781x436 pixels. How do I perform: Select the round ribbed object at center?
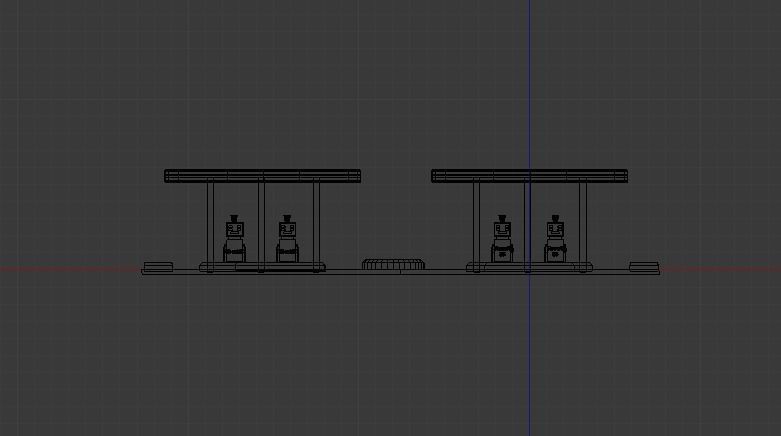393,264
